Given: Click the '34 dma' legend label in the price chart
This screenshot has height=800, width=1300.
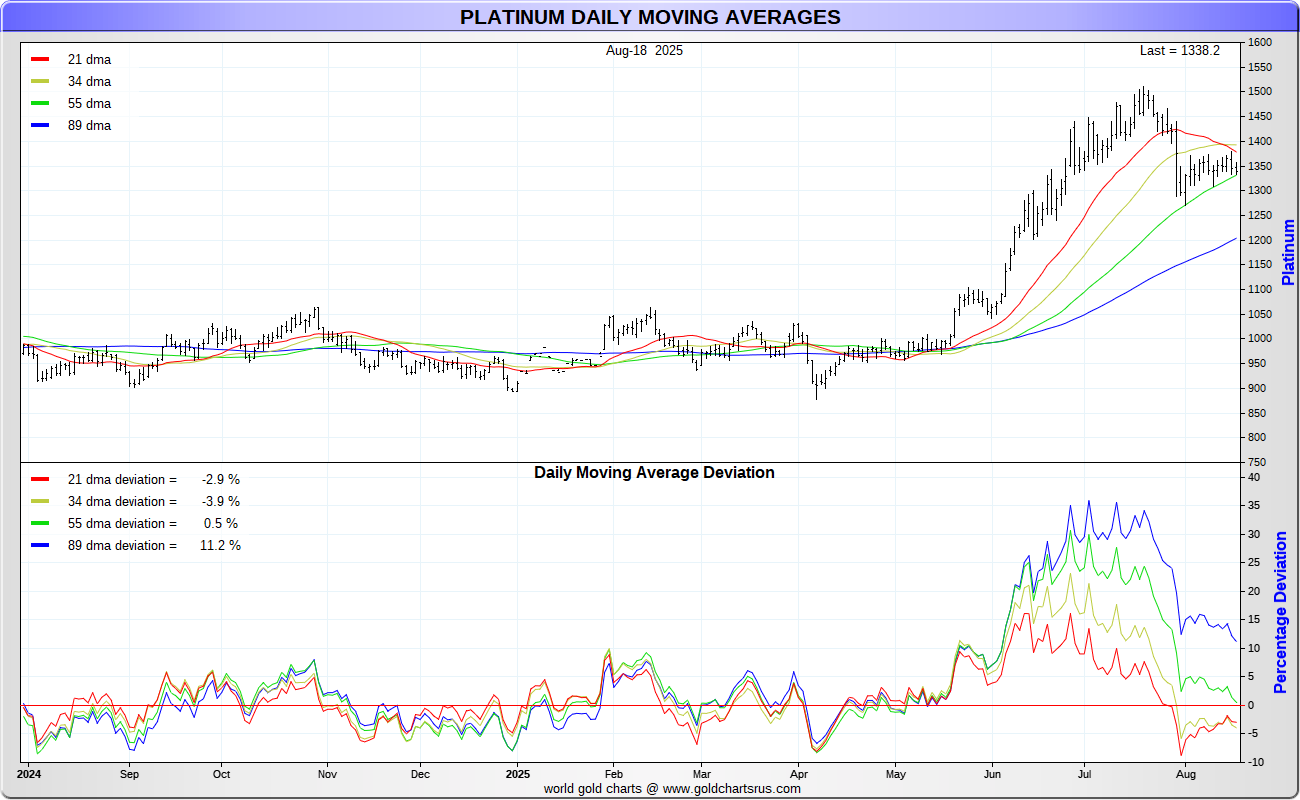Looking at the screenshot, I should point(89,81).
